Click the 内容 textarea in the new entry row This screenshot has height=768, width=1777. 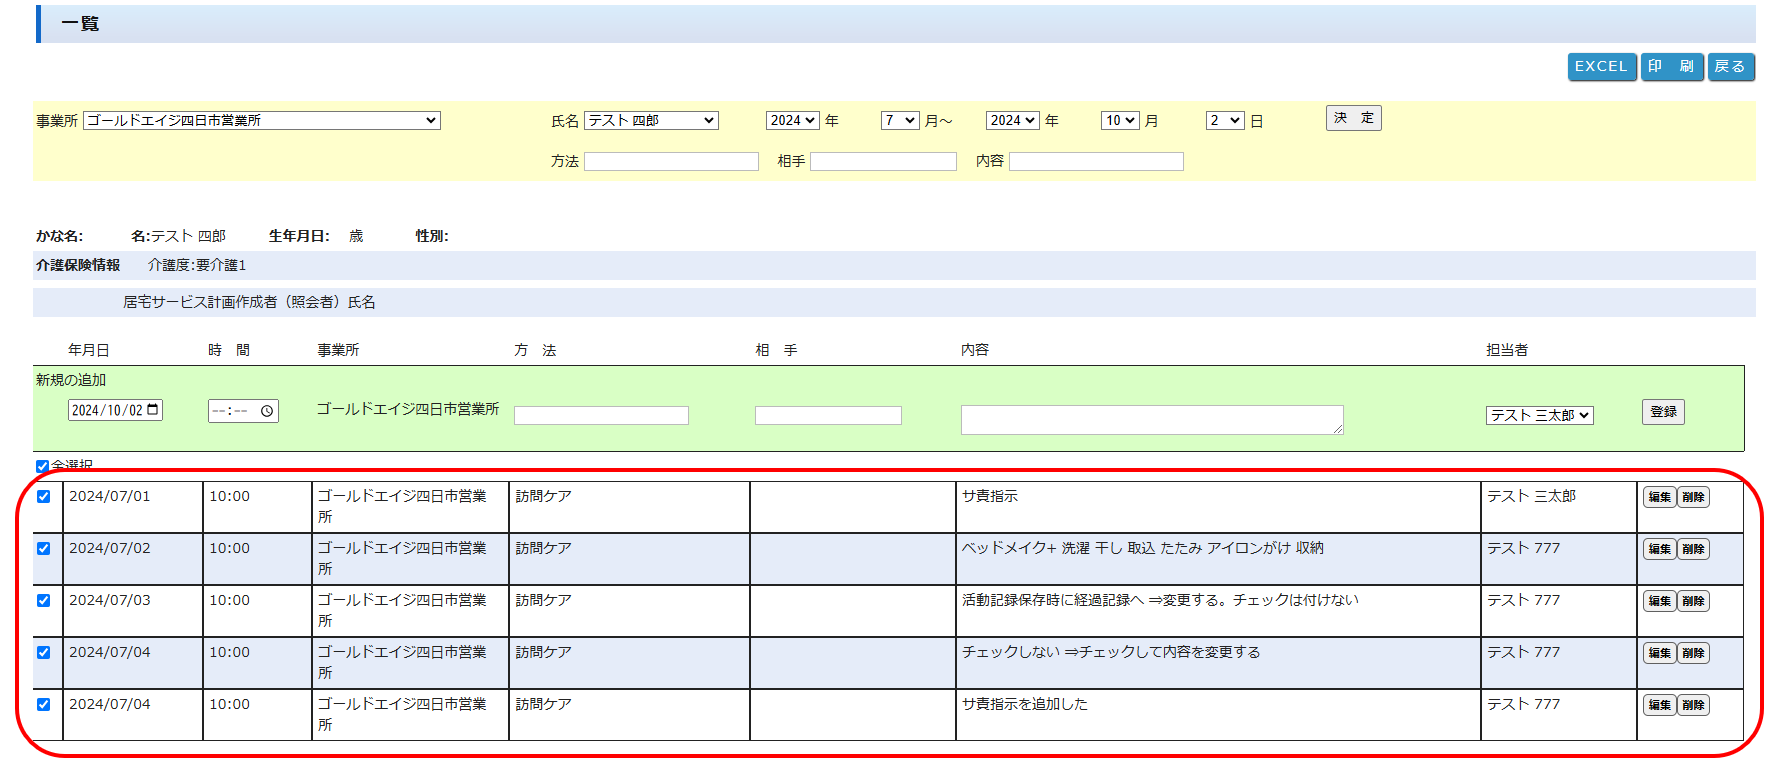coord(1151,419)
